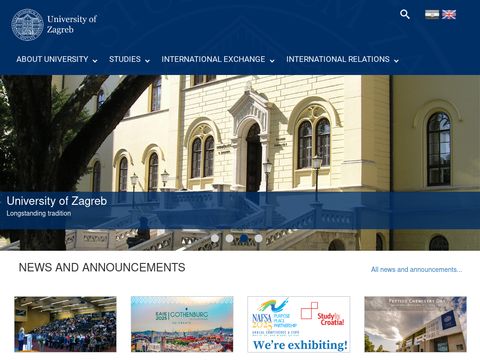
Task: Open the About University menu
Action: (x=52, y=59)
